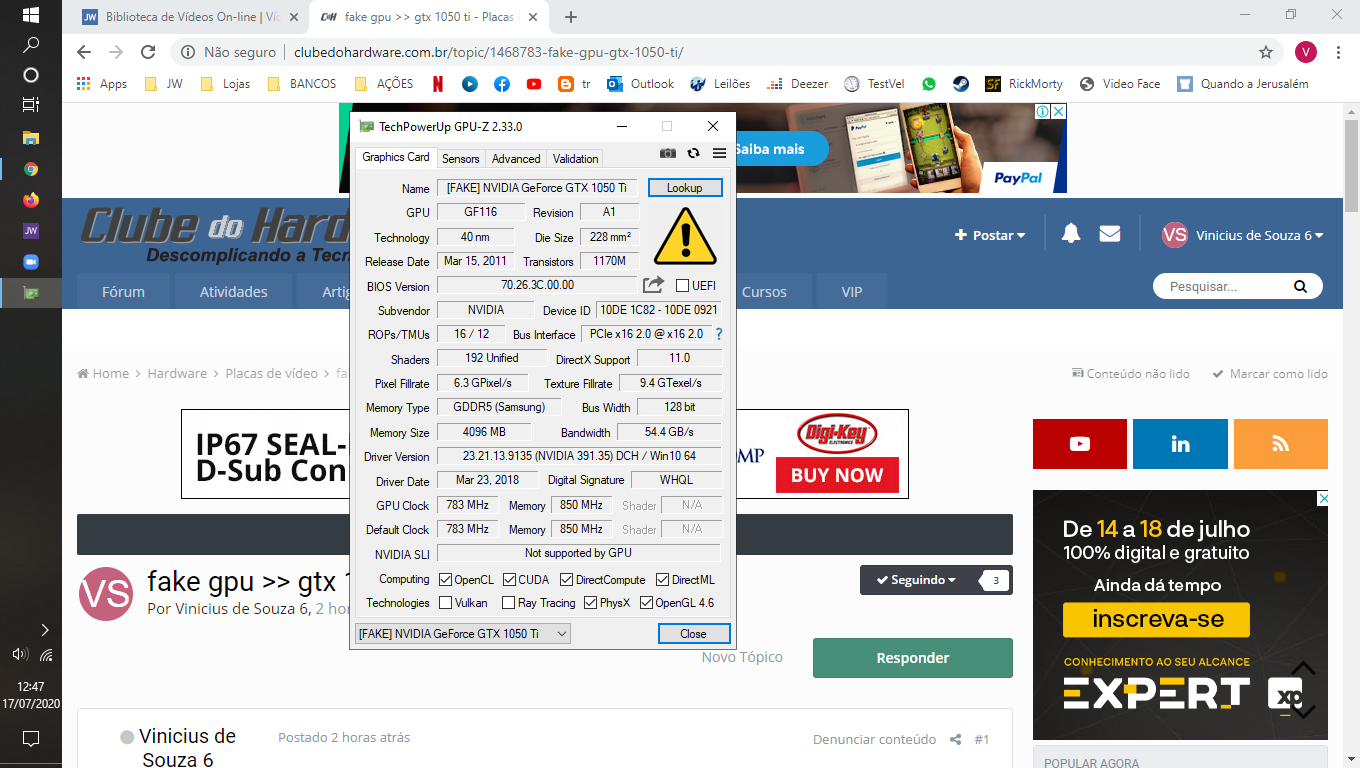Open the GPU-Z hamburger menu
Image resolution: width=1360 pixels, height=768 pixels.
coord(719,153)
